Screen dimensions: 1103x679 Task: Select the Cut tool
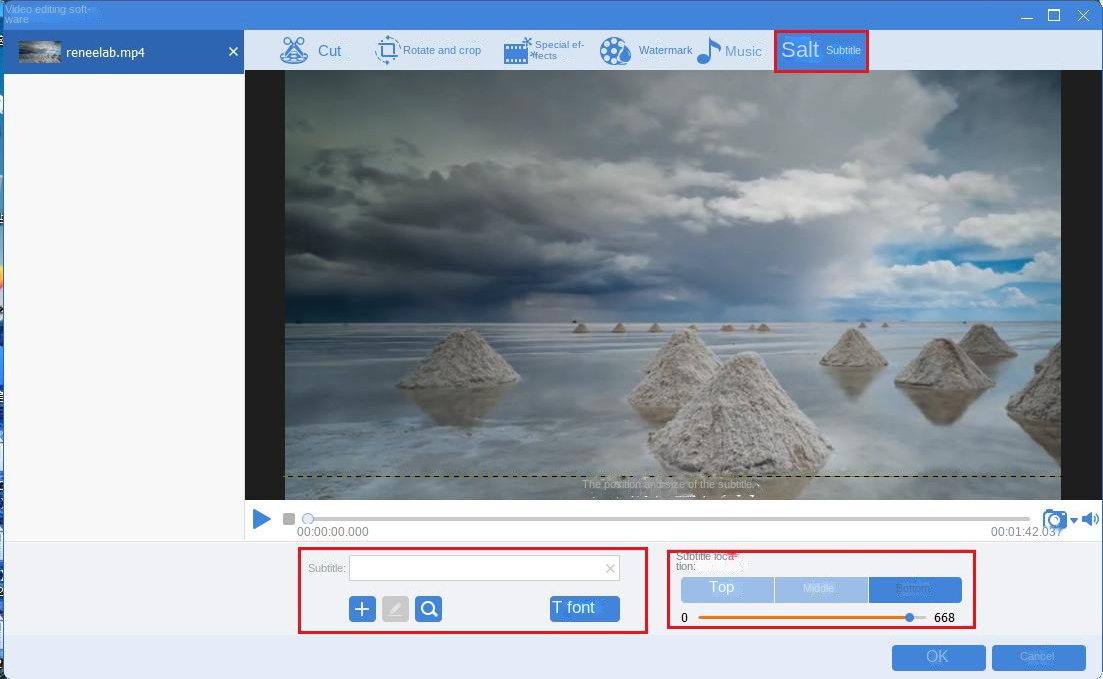pos(314,48)
